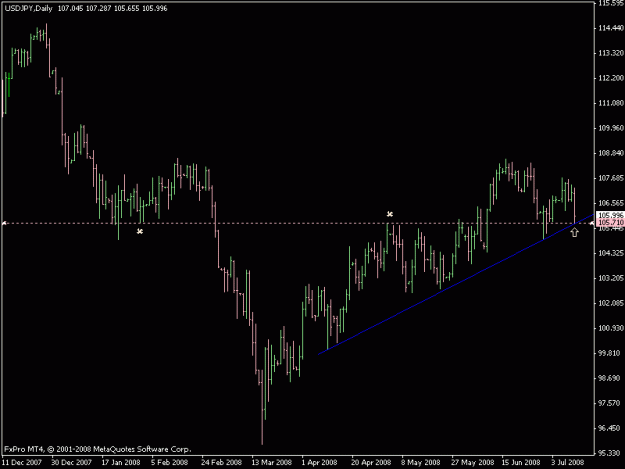Screen dimensions: 625x469
Task: Click the OHLC values 107.045 107.287 105.655 105.996
Action: (112, 8)
